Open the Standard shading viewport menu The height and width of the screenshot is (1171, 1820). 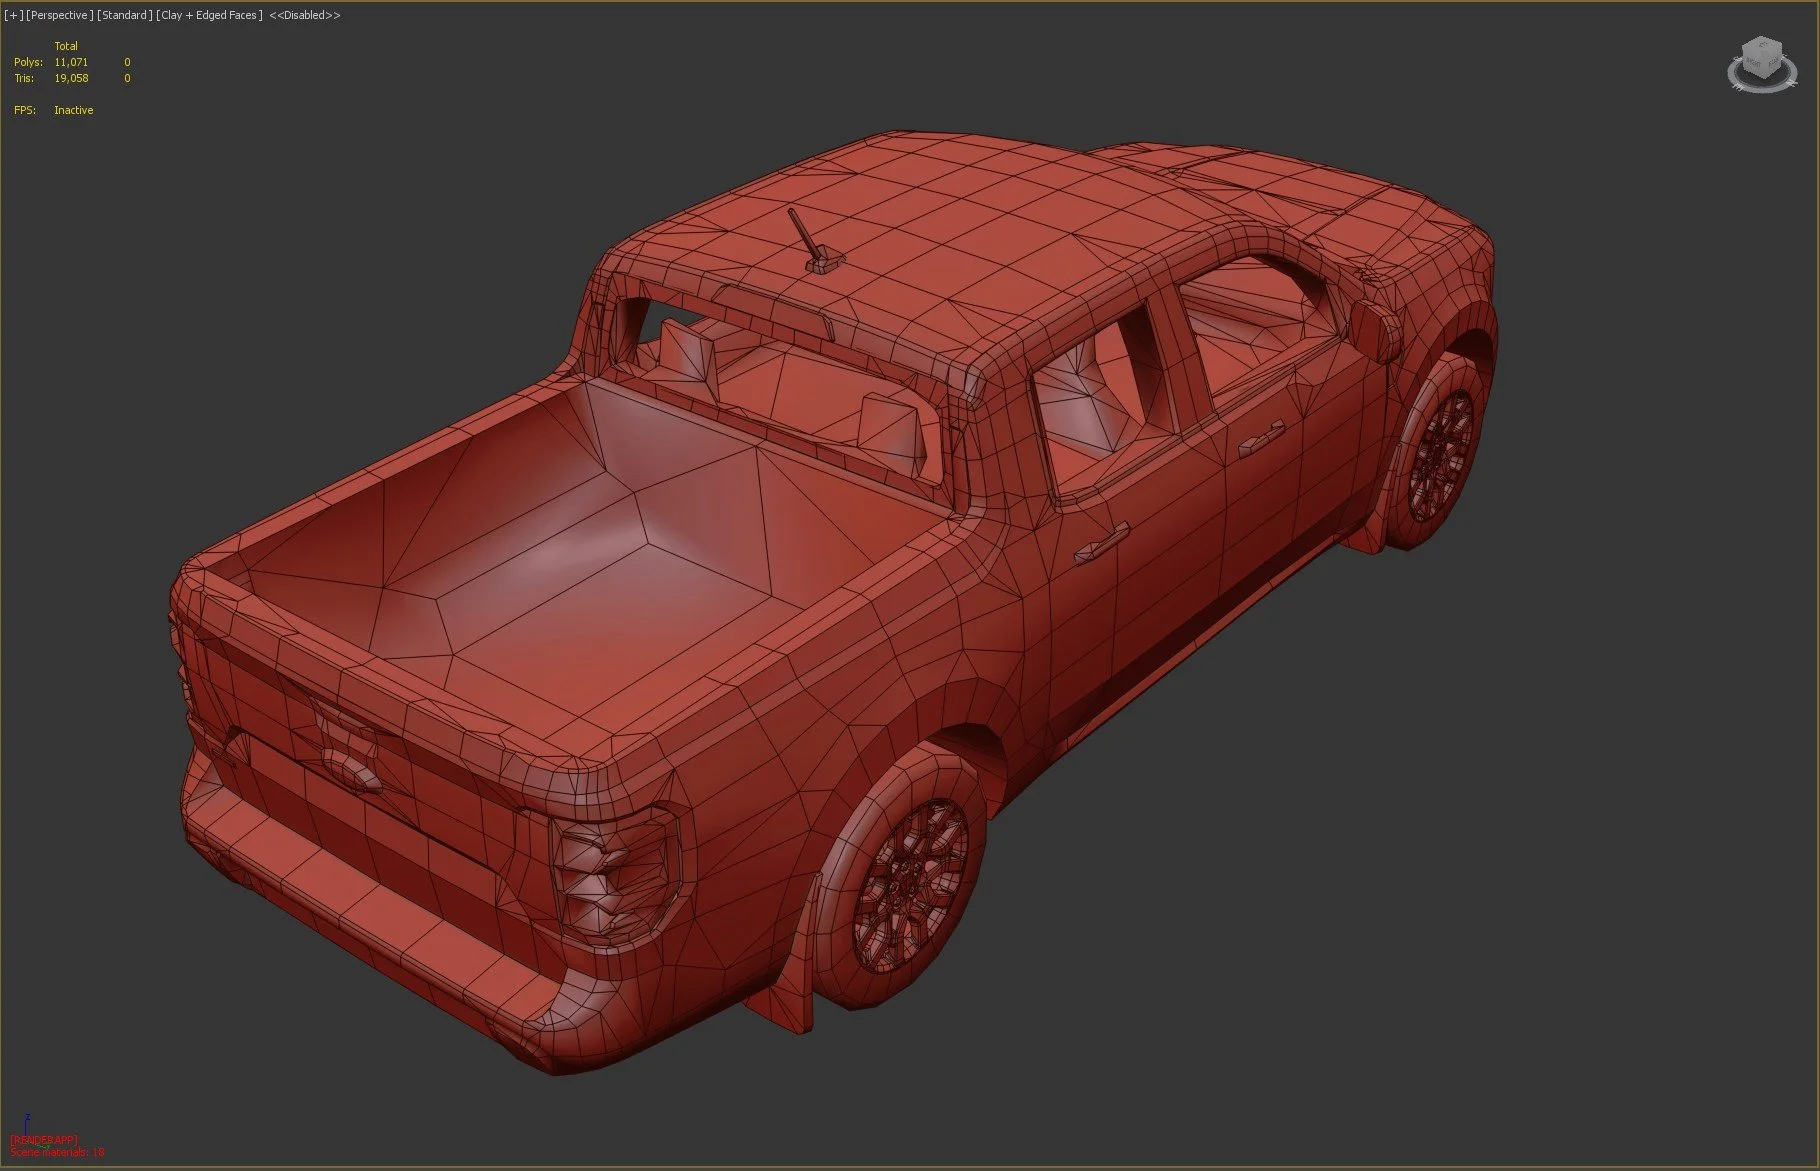click(125, 15)
